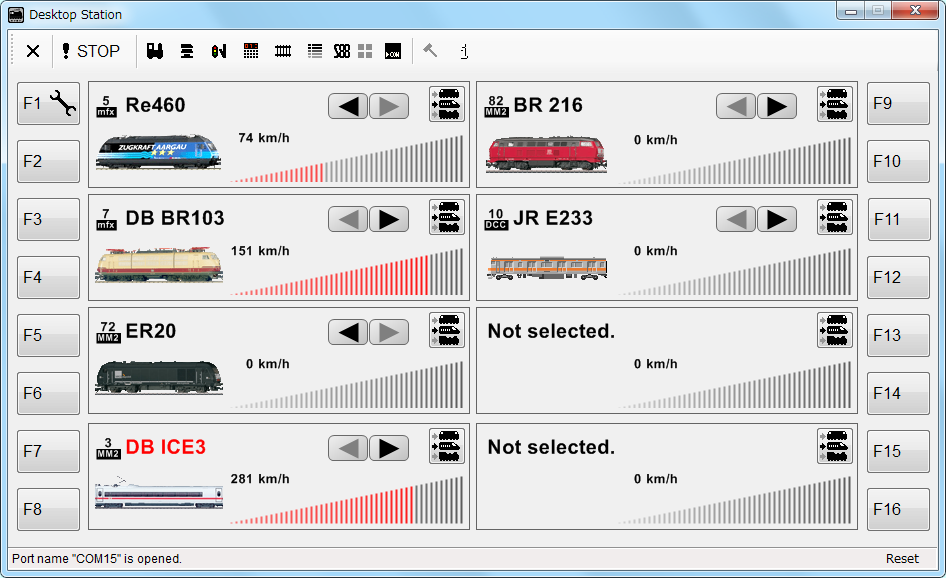Open the locomotive control toolbar icon

click(155, 51)
